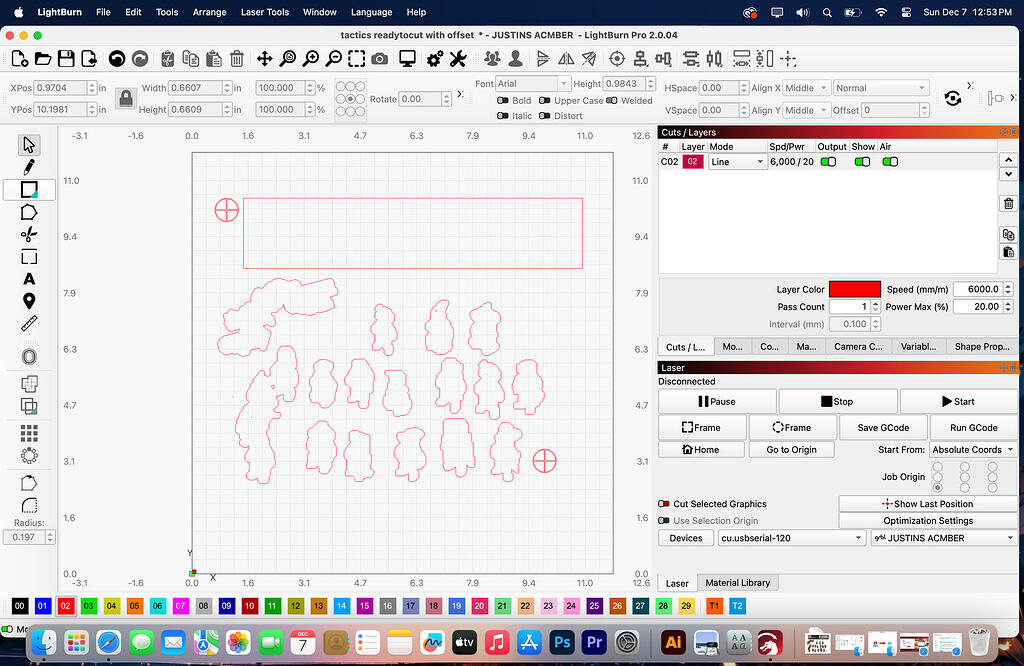Select the Measure tool
Image resolution: width=1024 pixels, height=666 pixels.
point(29,322)
